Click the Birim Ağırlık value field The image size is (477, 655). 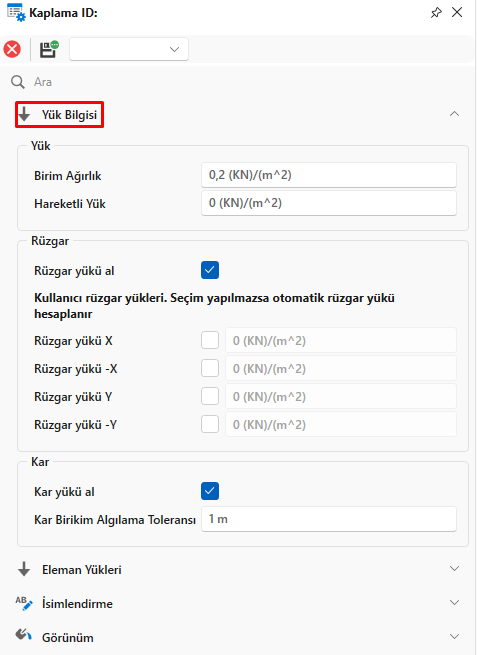tap(329, 175)
